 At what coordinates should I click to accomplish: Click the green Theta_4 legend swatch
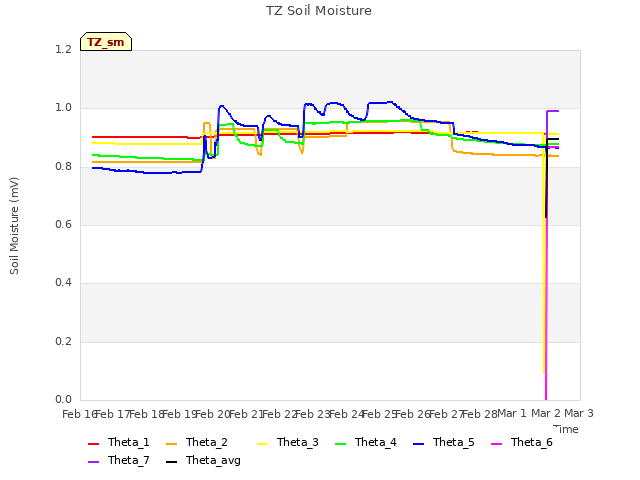(340, 444)
